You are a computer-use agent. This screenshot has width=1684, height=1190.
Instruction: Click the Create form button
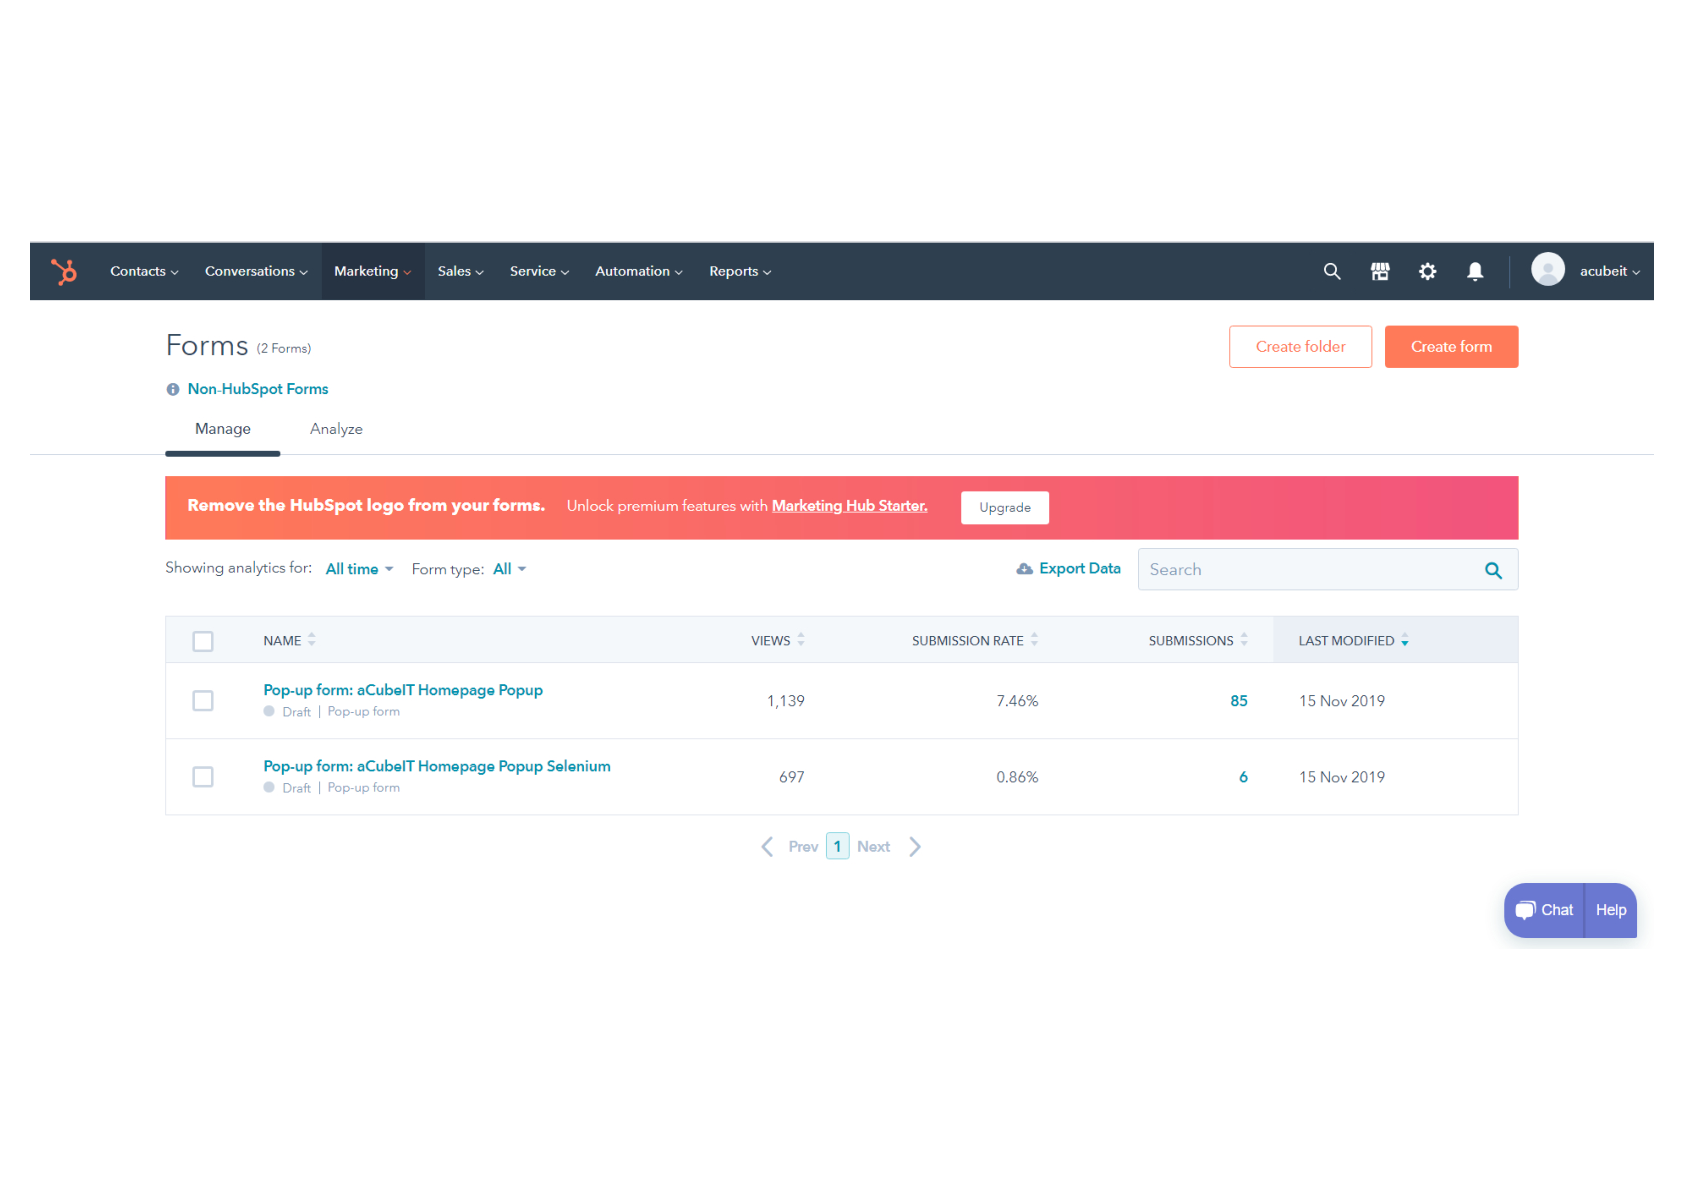tap(1451, 346)
